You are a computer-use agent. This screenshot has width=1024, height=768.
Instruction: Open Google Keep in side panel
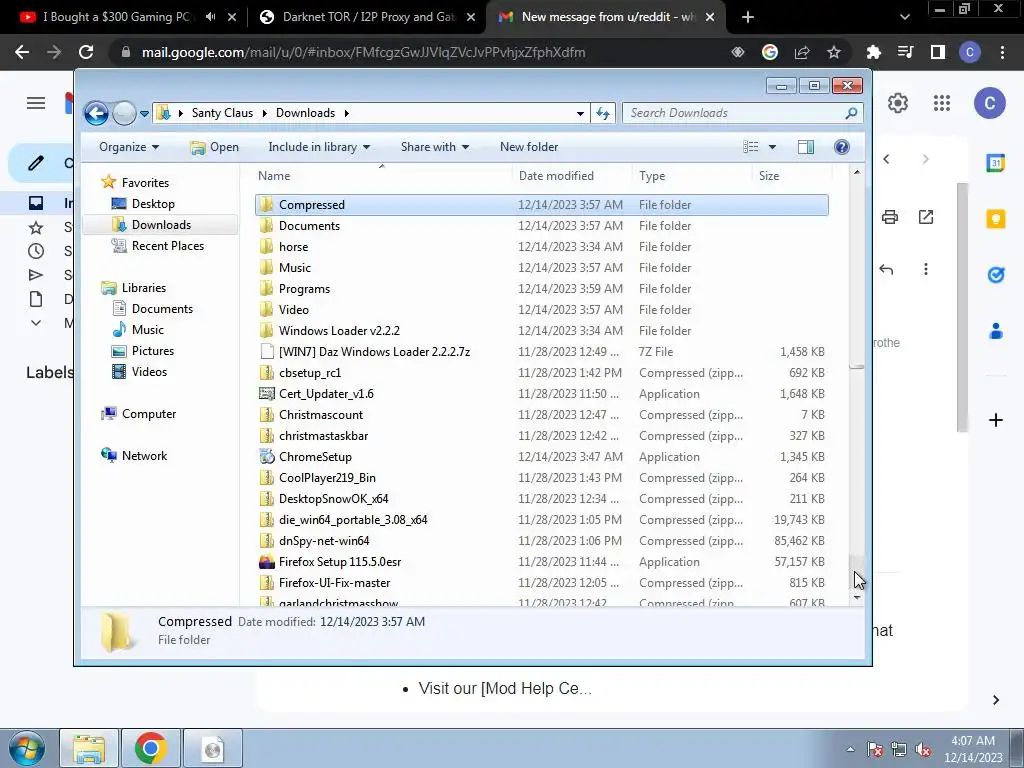[x=995, y=219]
